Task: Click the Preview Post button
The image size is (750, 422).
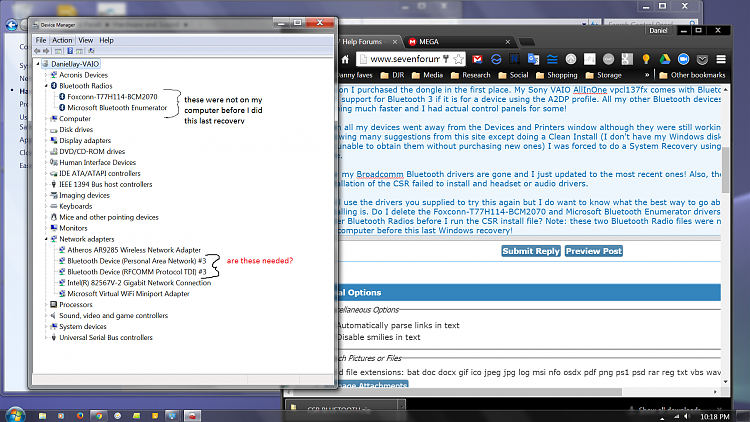Action: coord(594,251)
